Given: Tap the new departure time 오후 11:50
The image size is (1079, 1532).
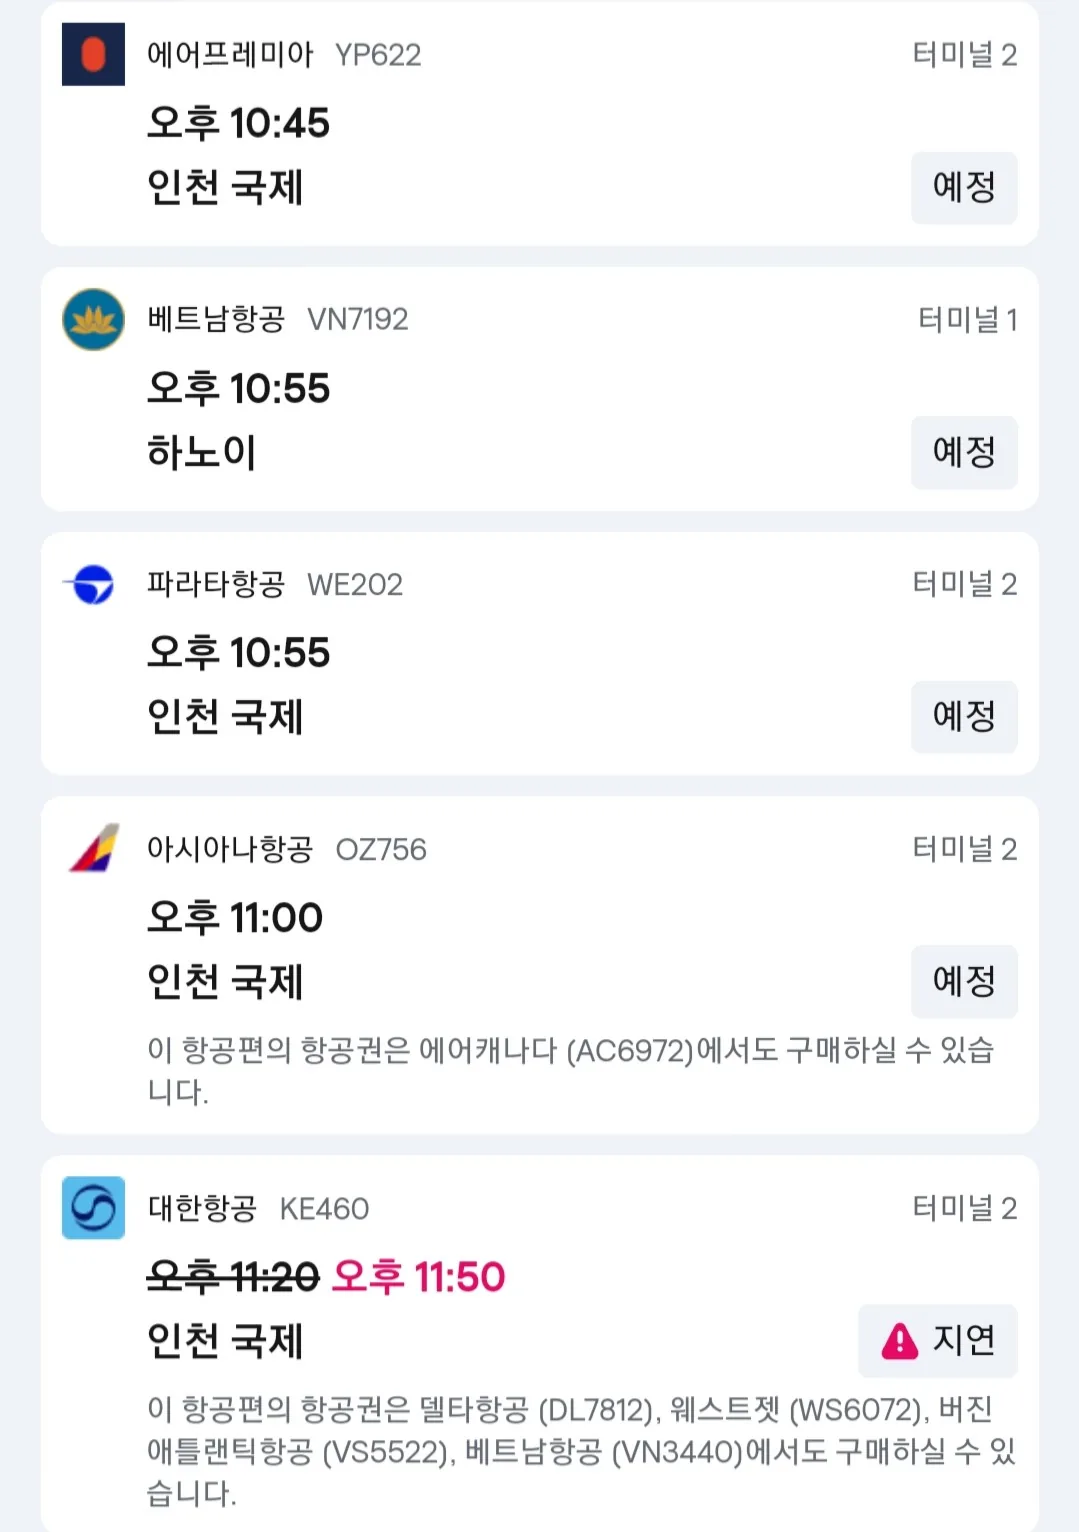Looking at the screenshot, I should pyautogui.click(x=419, y=1277).
